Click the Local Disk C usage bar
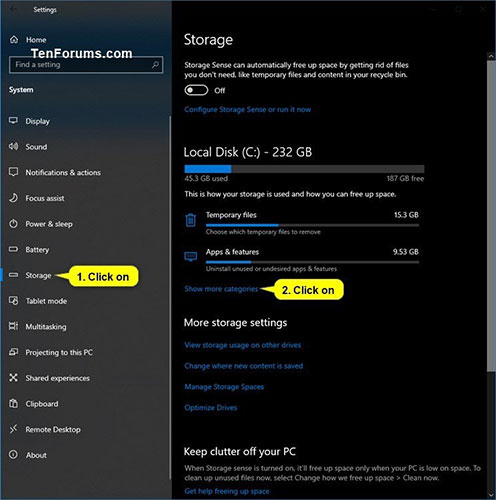The width and height of the screenshot is (496, 500). click(x=304, y=169)
